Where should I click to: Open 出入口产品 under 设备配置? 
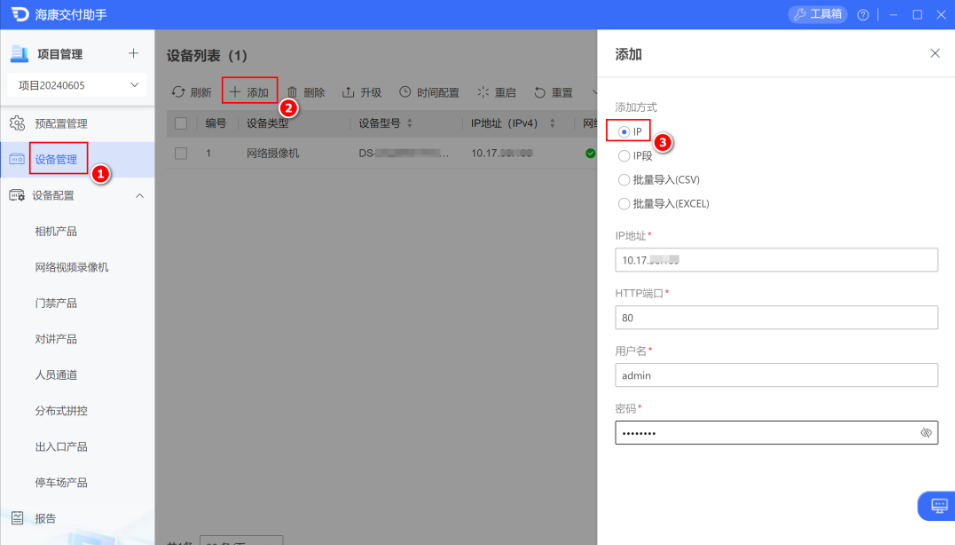[x=62, y=447]
